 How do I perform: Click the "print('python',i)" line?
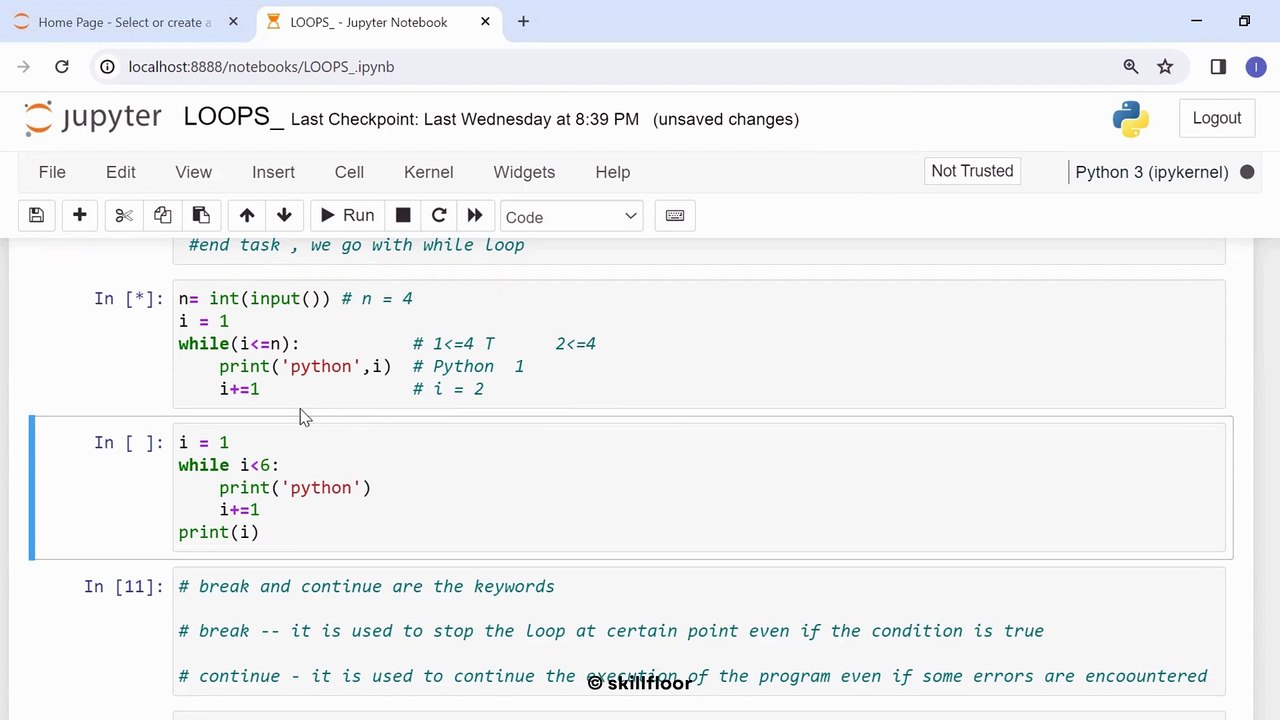pyautogui.click(x=306, y=366)
